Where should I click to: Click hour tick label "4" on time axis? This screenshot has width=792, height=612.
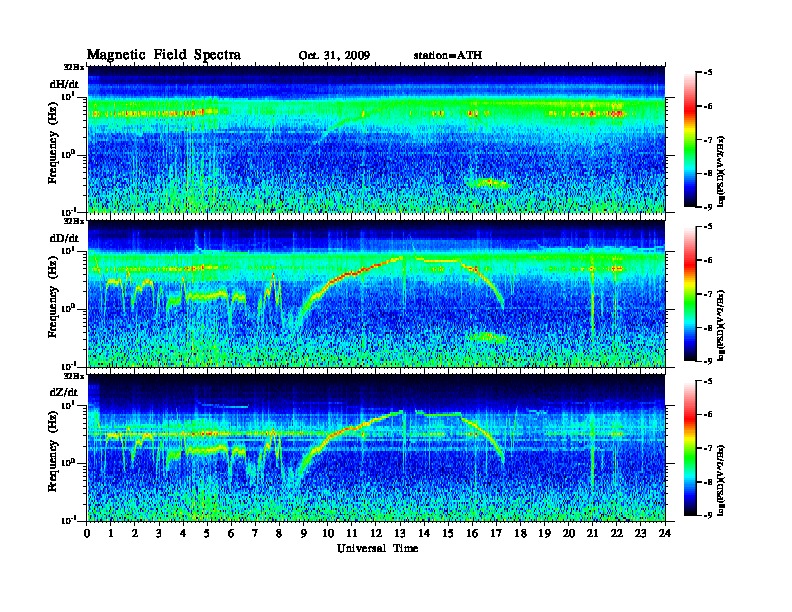click(x=183, y=534)
